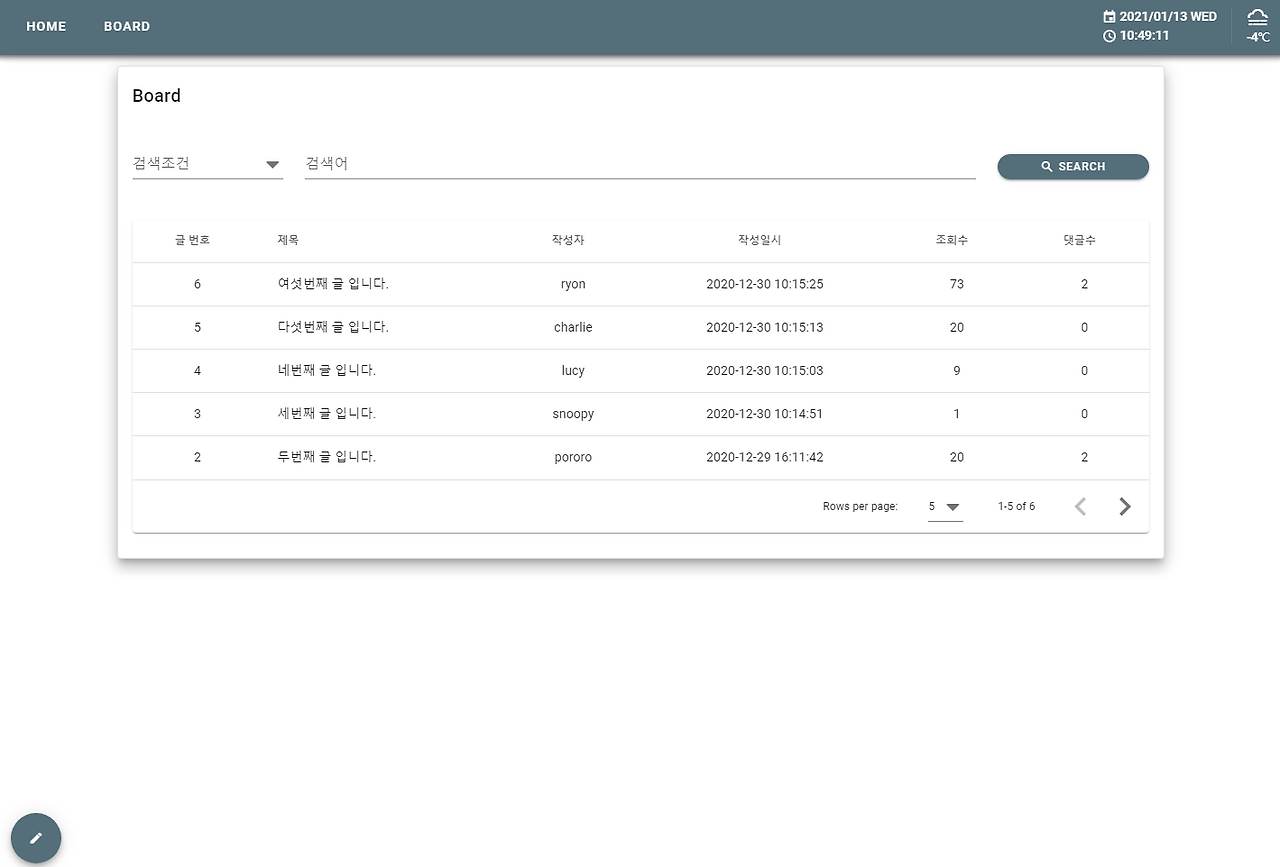Expand the rows-per-page arrow showing 5

[x=954, y=507]
